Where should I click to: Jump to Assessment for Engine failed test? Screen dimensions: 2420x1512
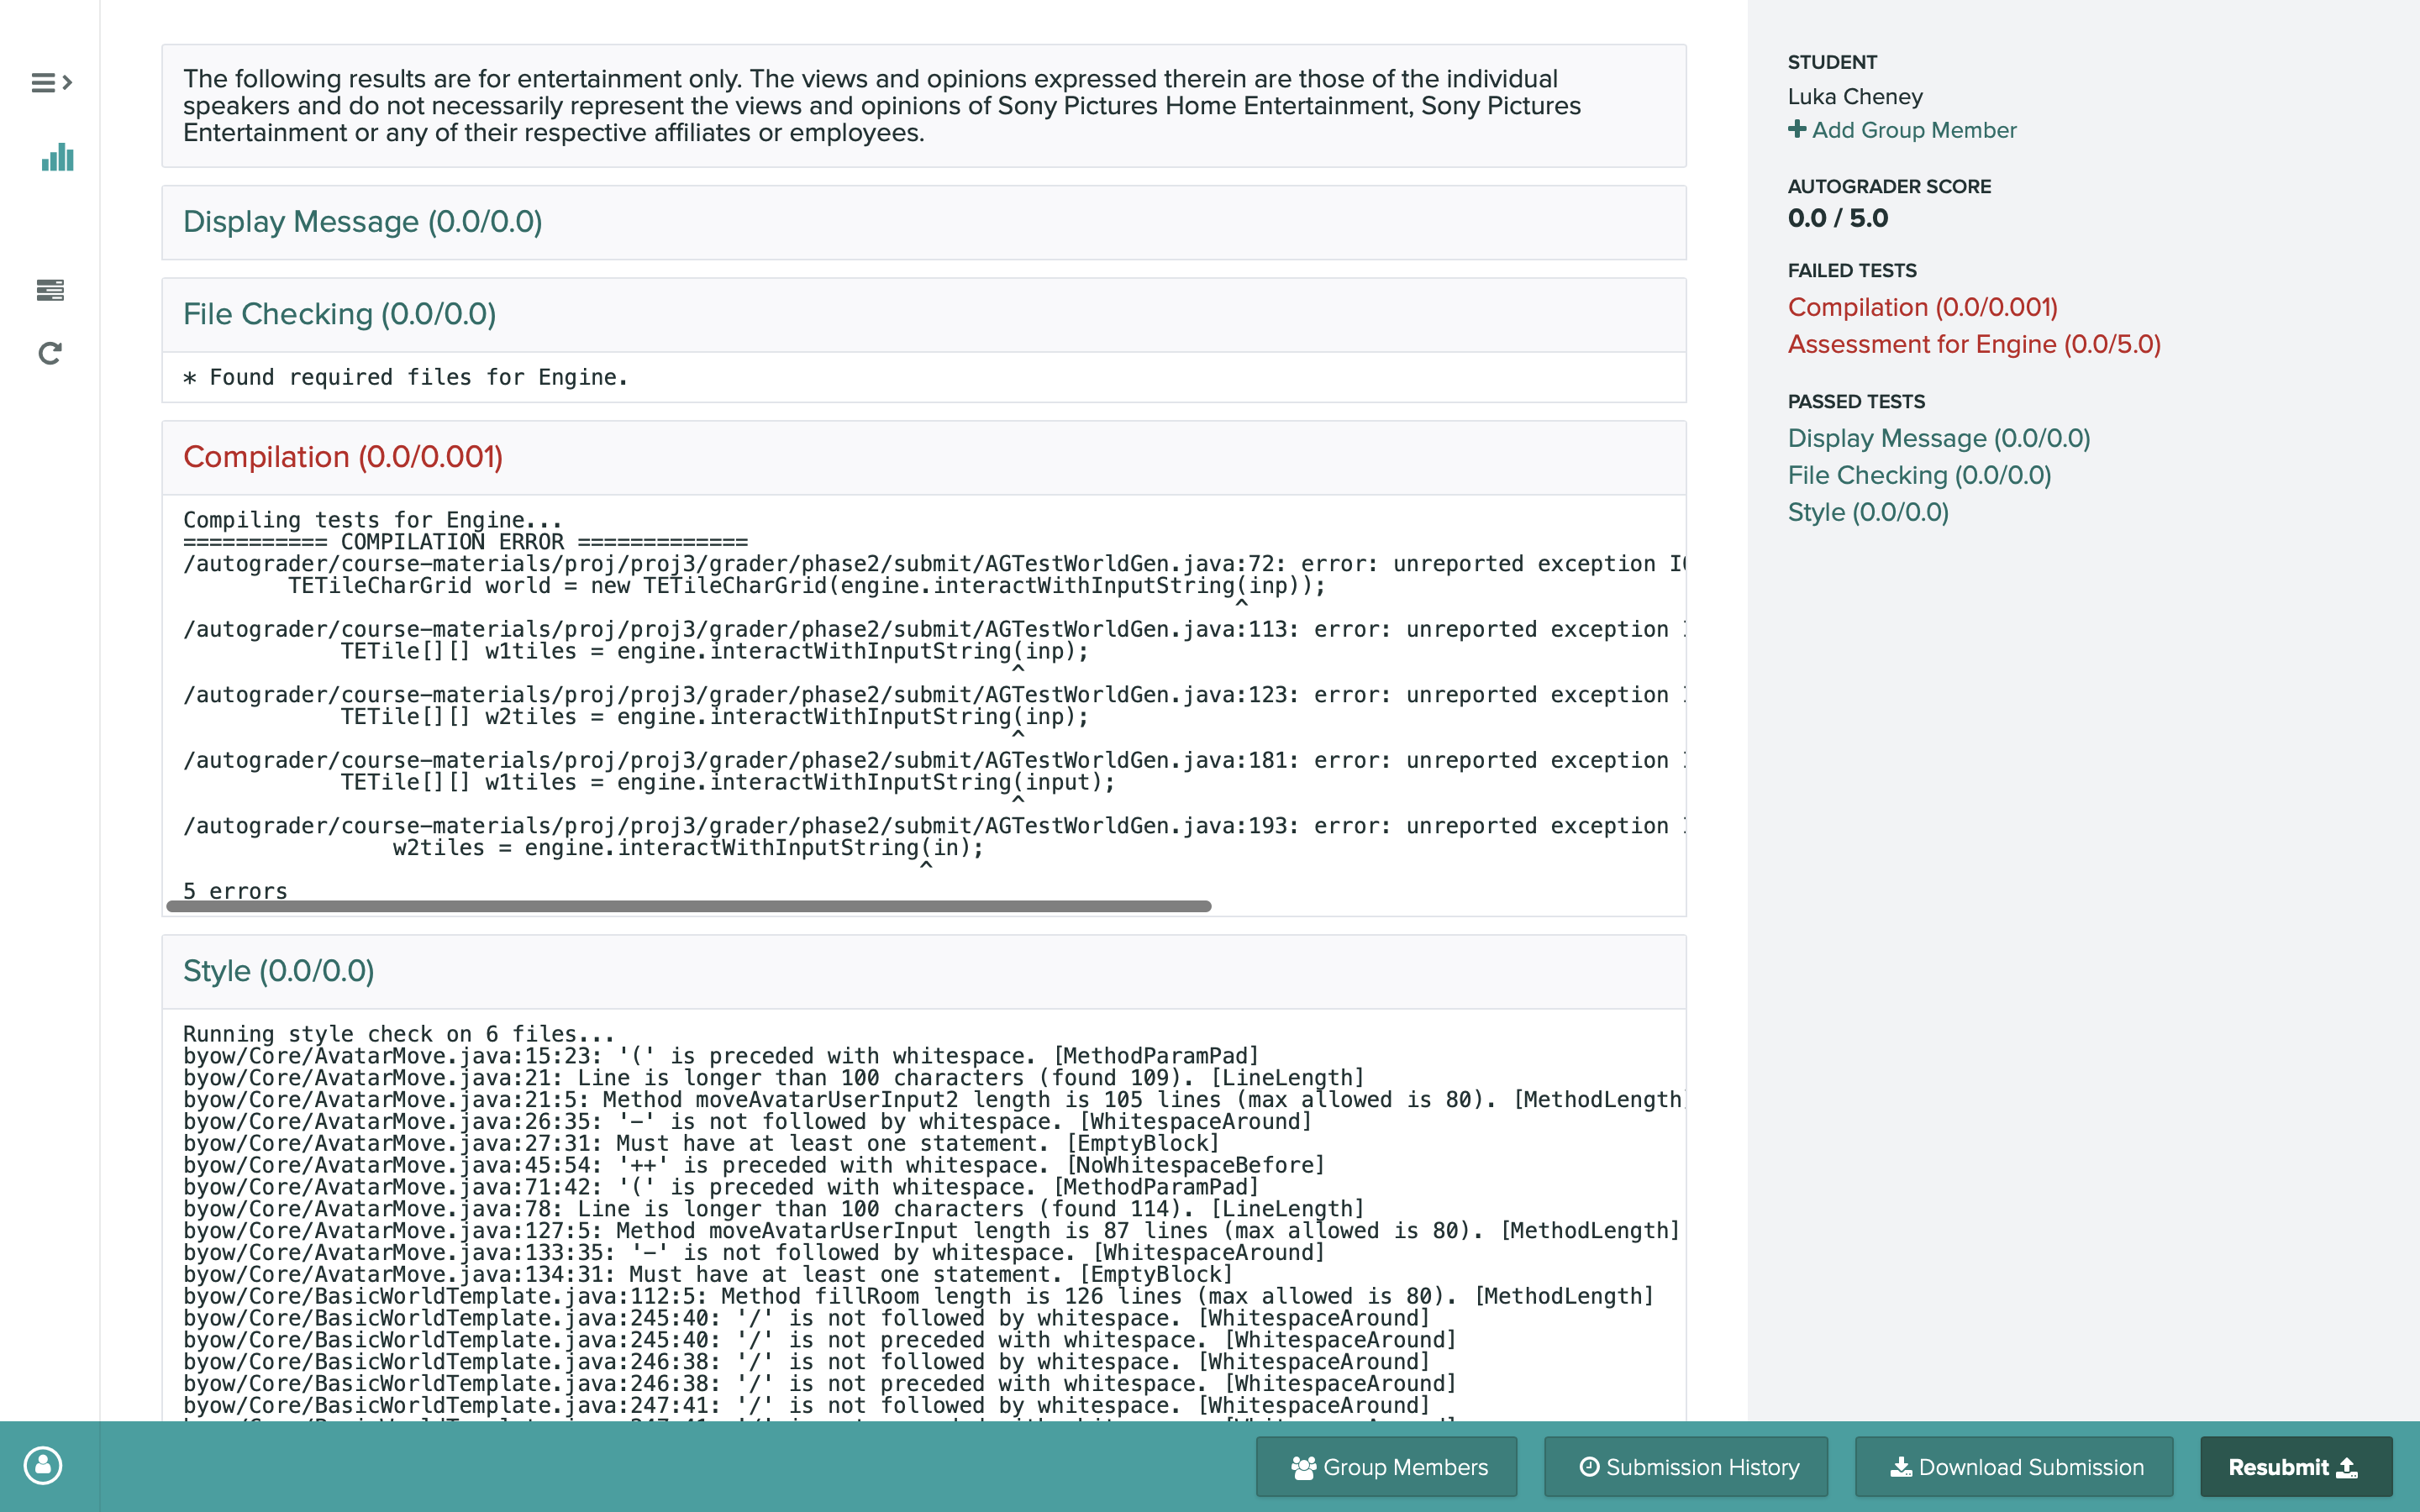click(1974, 344)
